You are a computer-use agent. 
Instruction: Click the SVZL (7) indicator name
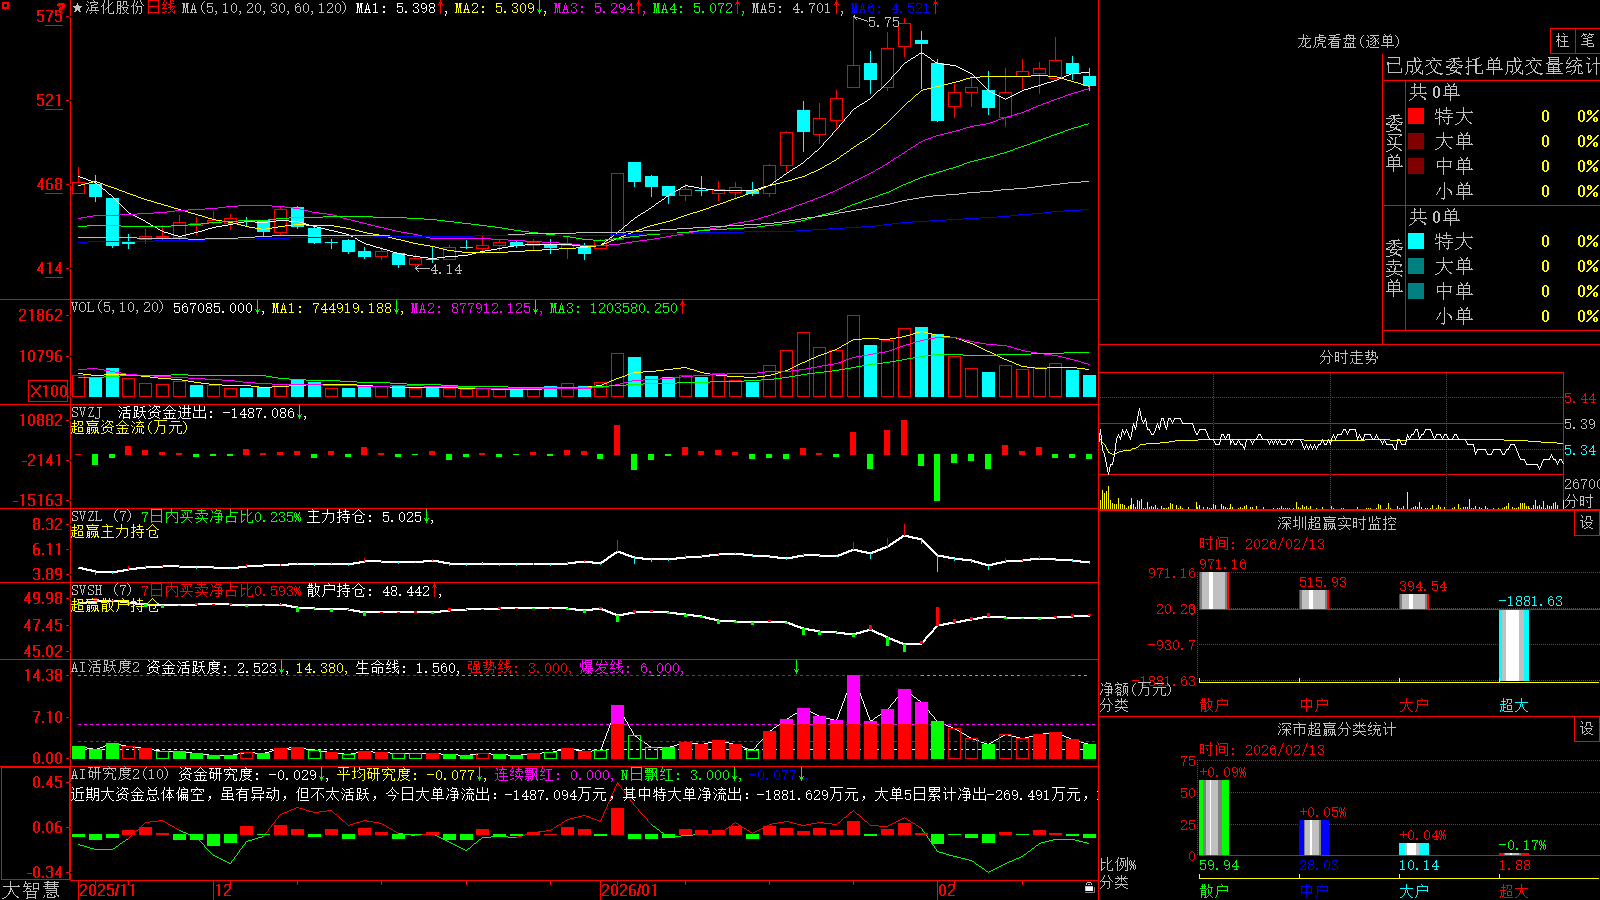[101, 517]
